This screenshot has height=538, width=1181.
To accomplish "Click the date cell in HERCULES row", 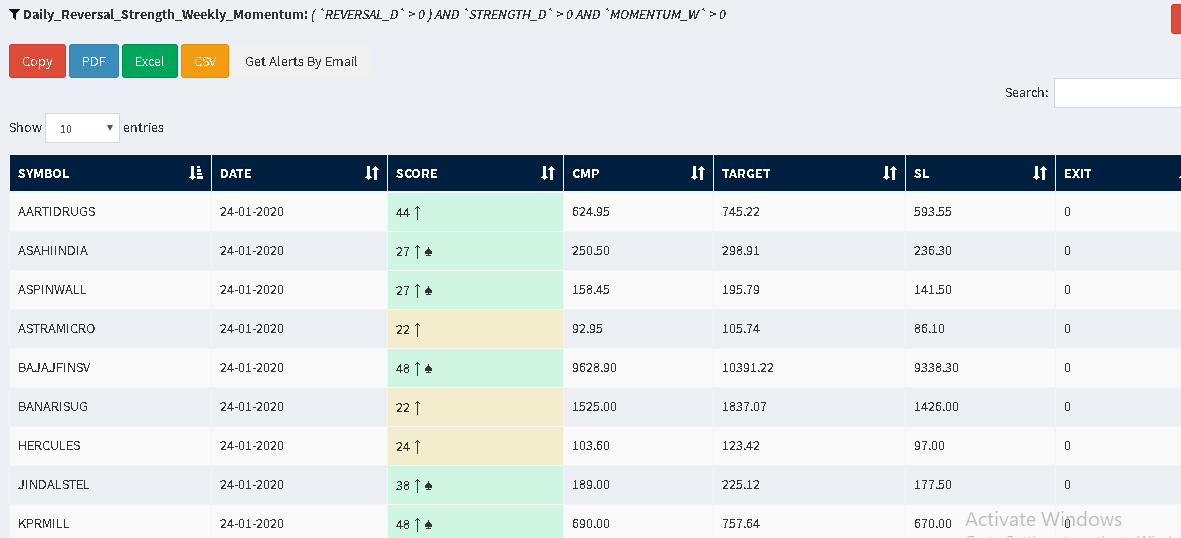I will 299,446.
